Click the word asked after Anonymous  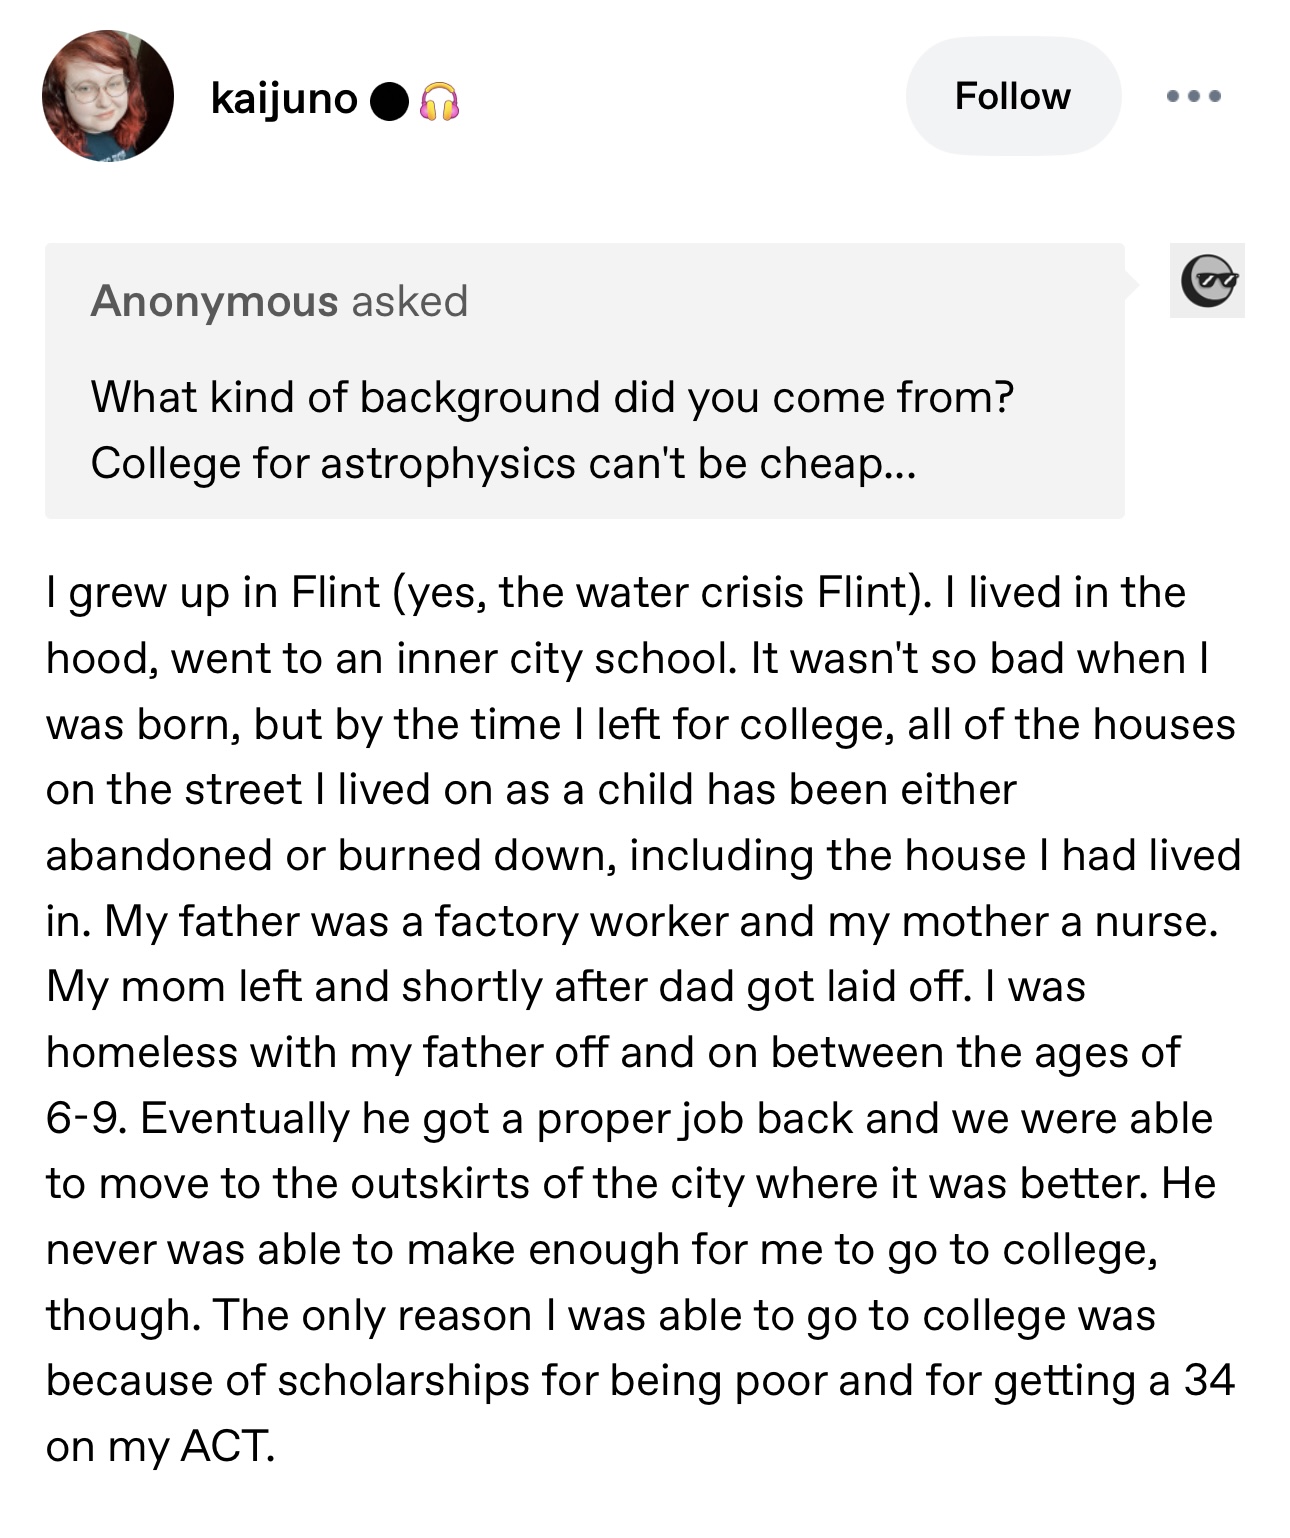[x=410, y=301]
